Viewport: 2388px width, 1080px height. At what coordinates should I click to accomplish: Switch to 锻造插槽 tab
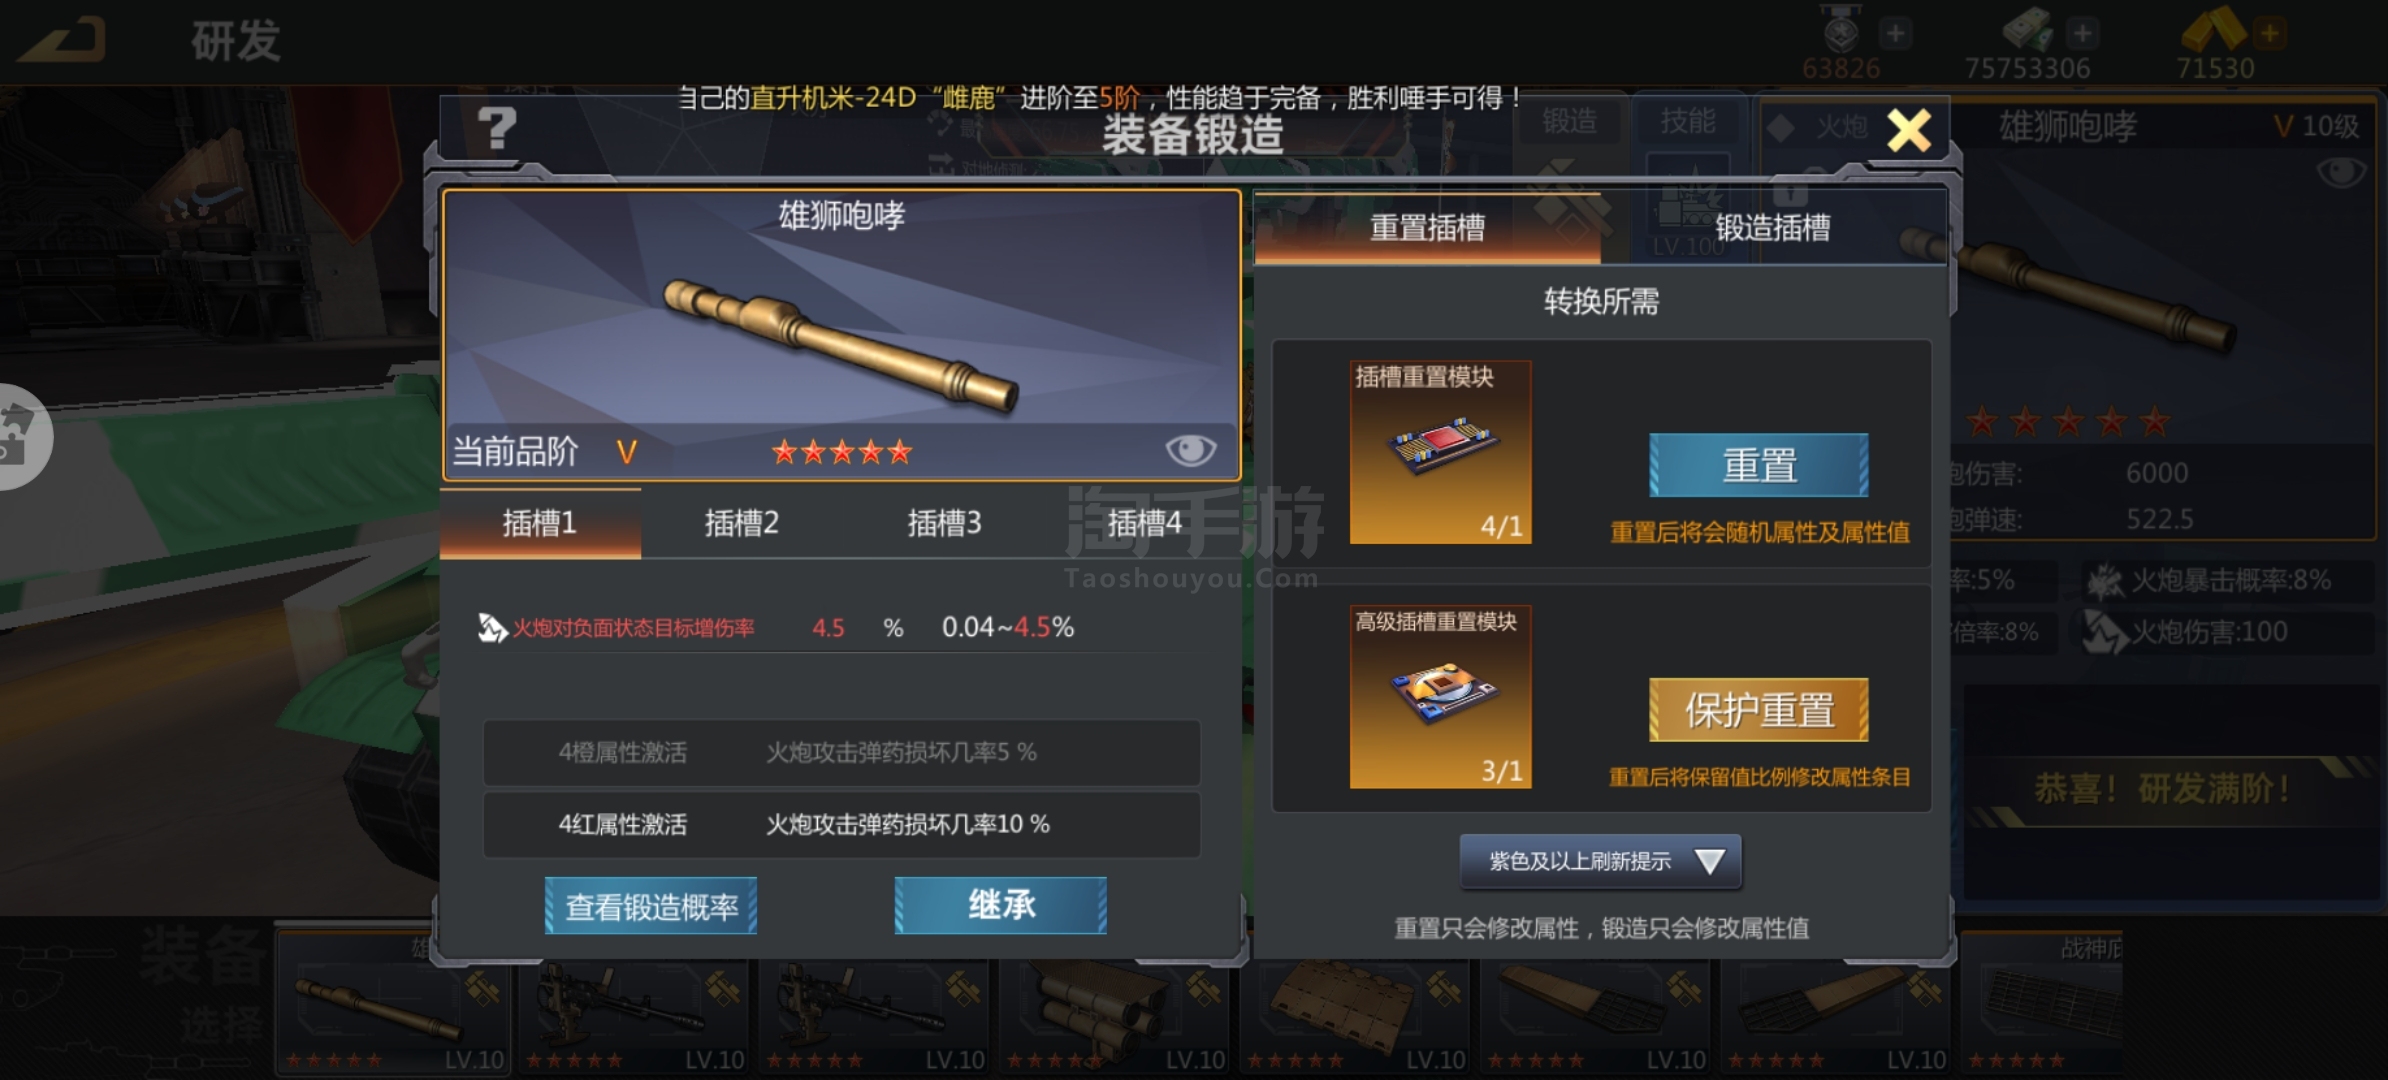(x=1773, y=228)
